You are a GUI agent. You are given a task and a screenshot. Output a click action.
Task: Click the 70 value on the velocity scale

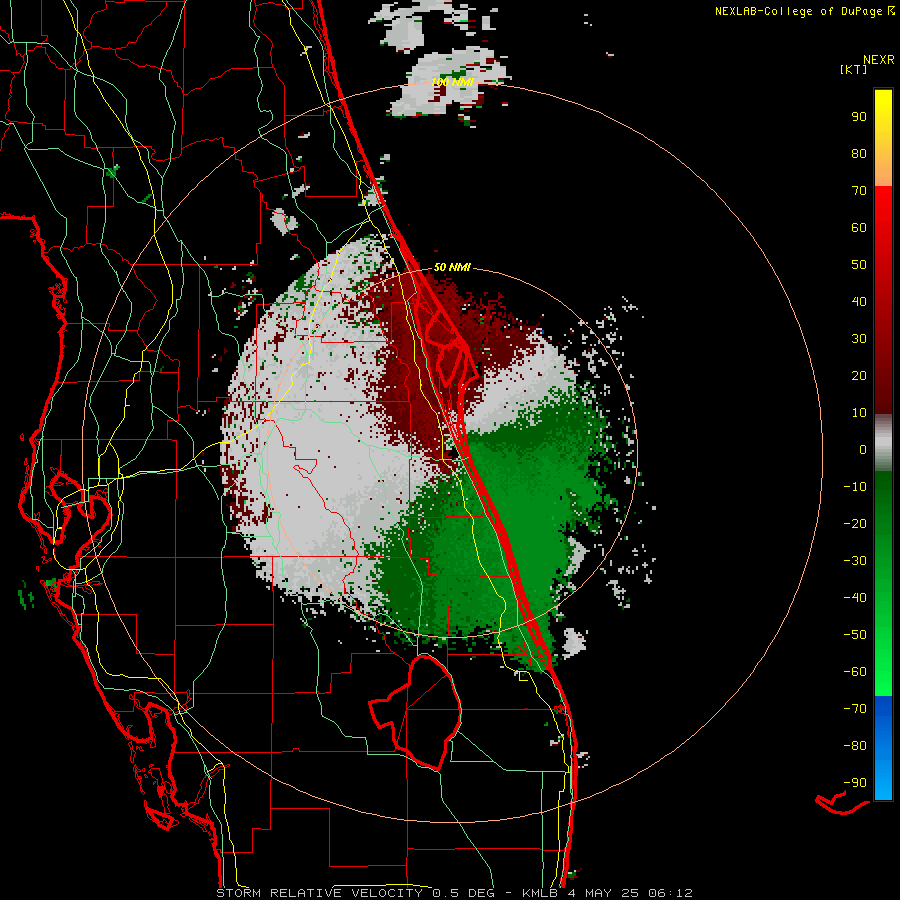coord(859,191)
